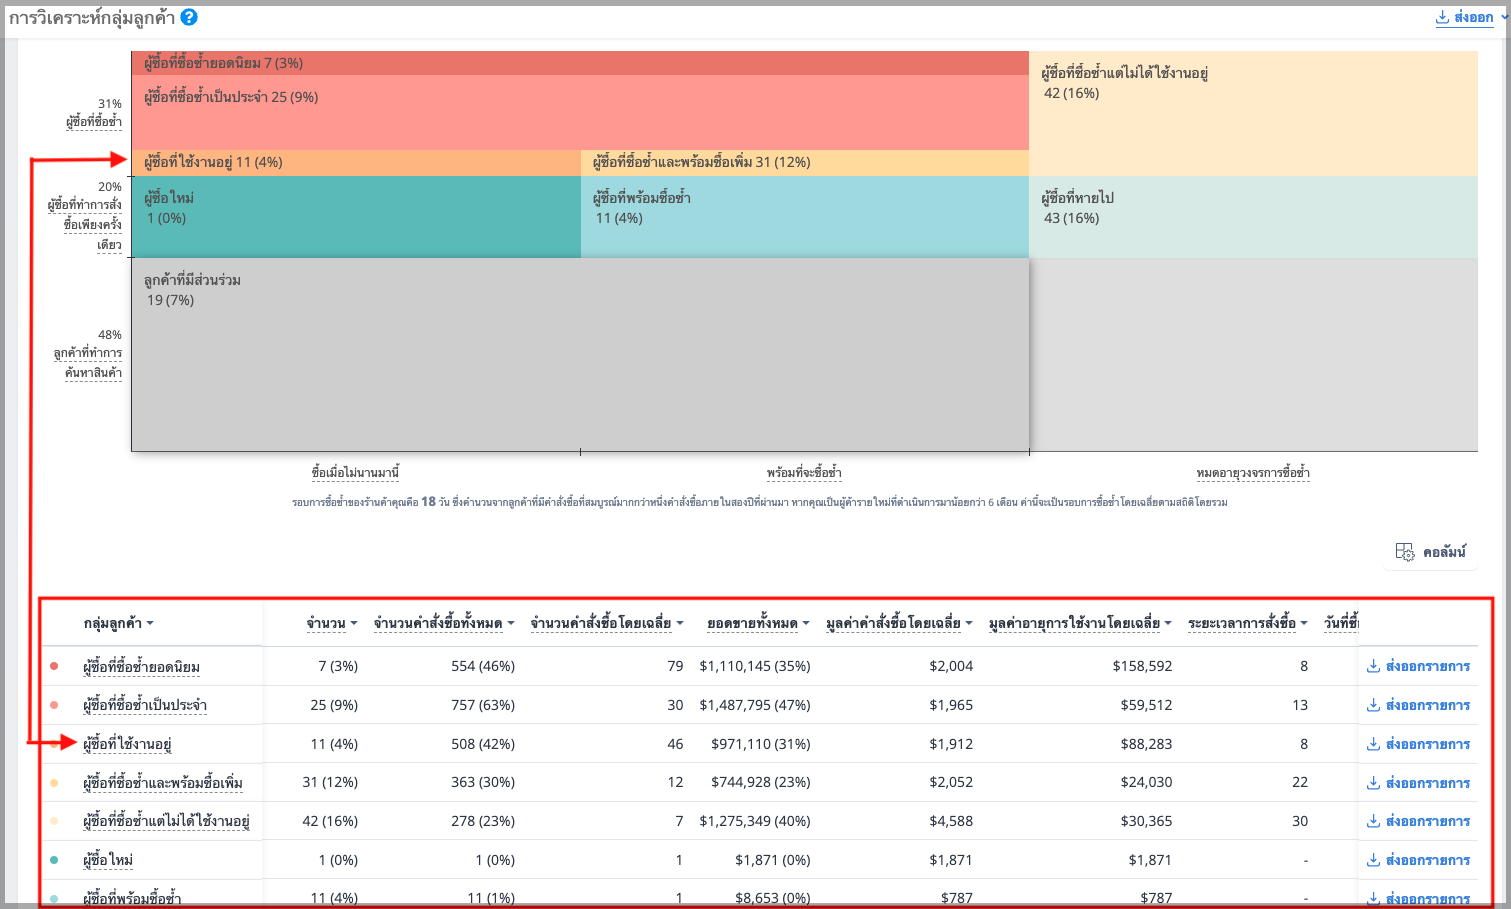Viewport: 1511px width, 909px height.
Task: Open the ผู้ซื้อที่ซื้อซ้ำและพร้อมซื้อเพิ่ม link in table
Action: coord(163,783)
